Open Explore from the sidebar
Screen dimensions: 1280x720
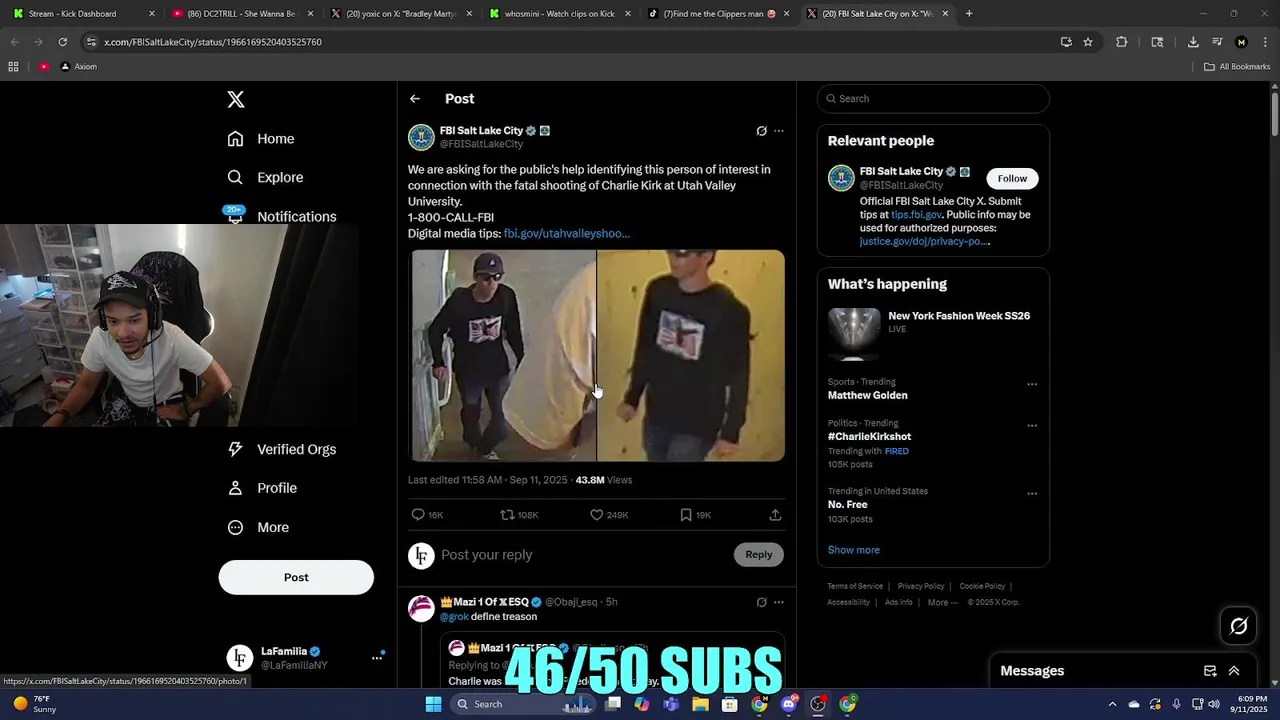click(265, 177)
